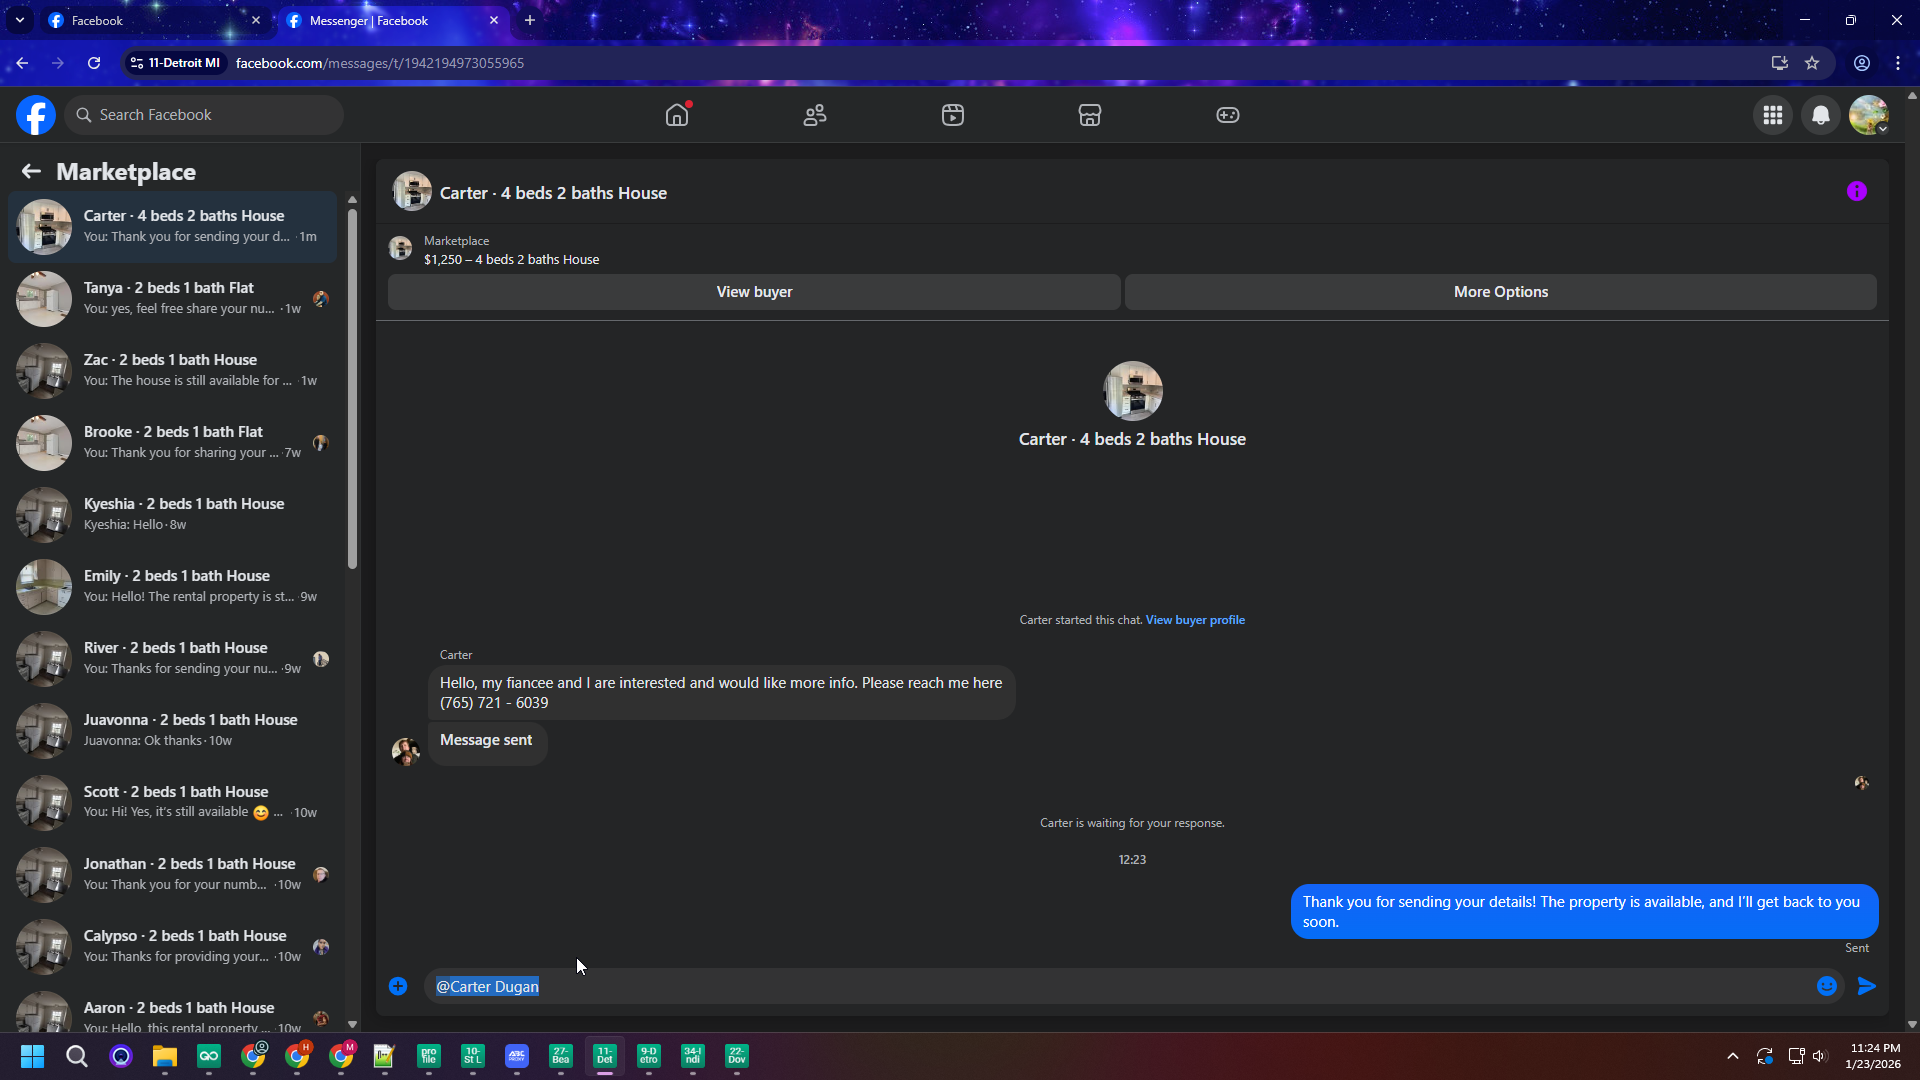Open the View buyer profile link
Screen dimensions: 1920x1080
[x=1195, y=620]
